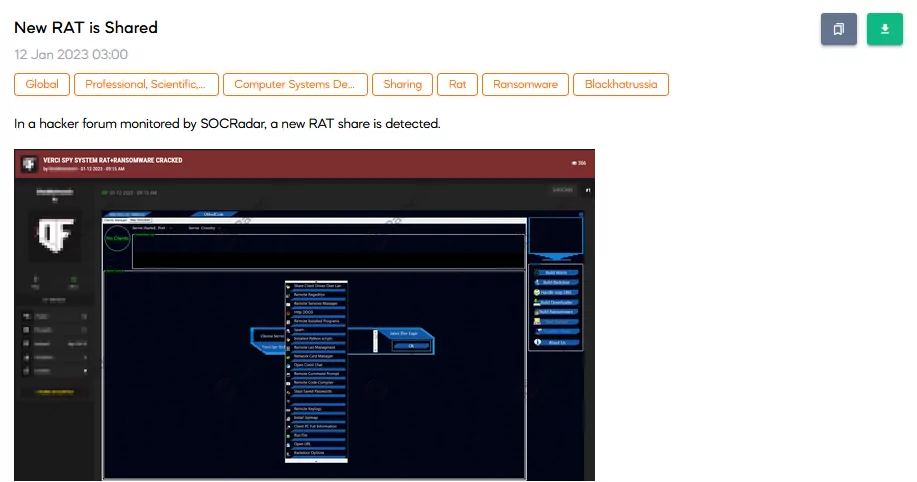Select the Global tag
The height and width of the screenshot is (482, 917).
coord(42,84)
